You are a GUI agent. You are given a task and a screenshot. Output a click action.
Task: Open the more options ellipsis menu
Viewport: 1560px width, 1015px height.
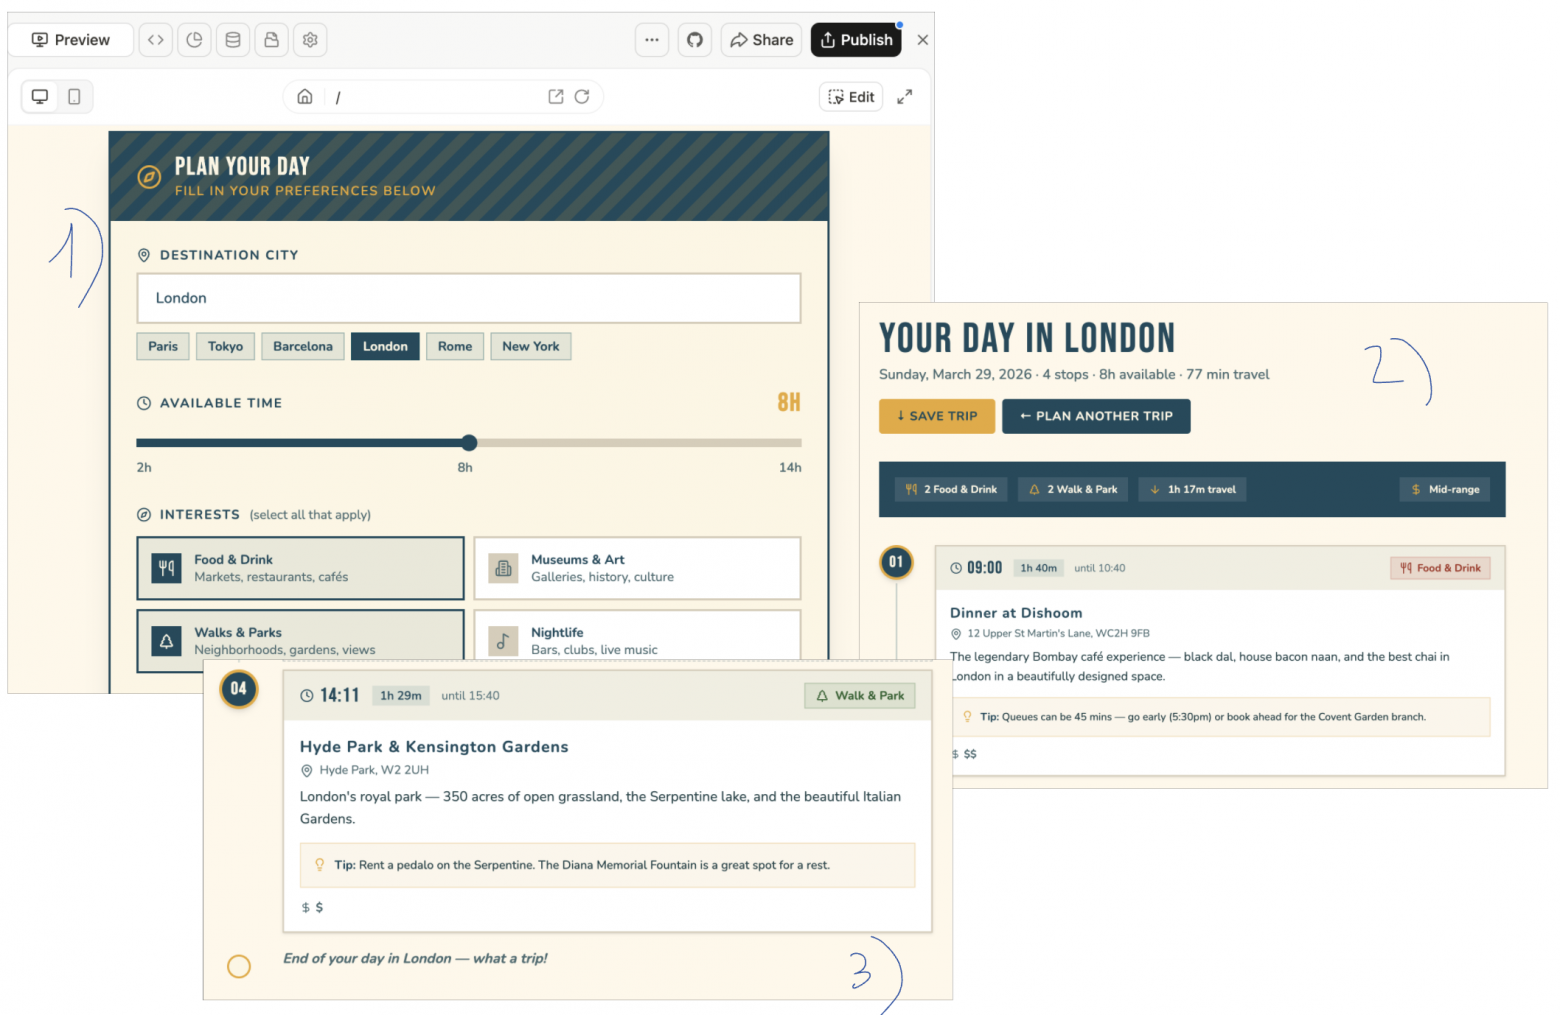(652, 40)
